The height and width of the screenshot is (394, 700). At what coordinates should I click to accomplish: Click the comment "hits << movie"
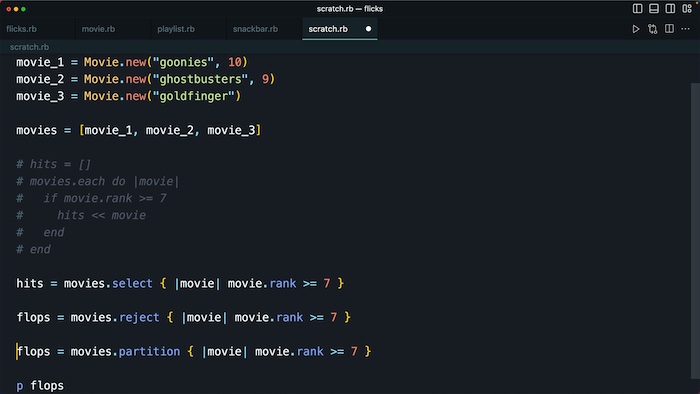click(101, 215)
